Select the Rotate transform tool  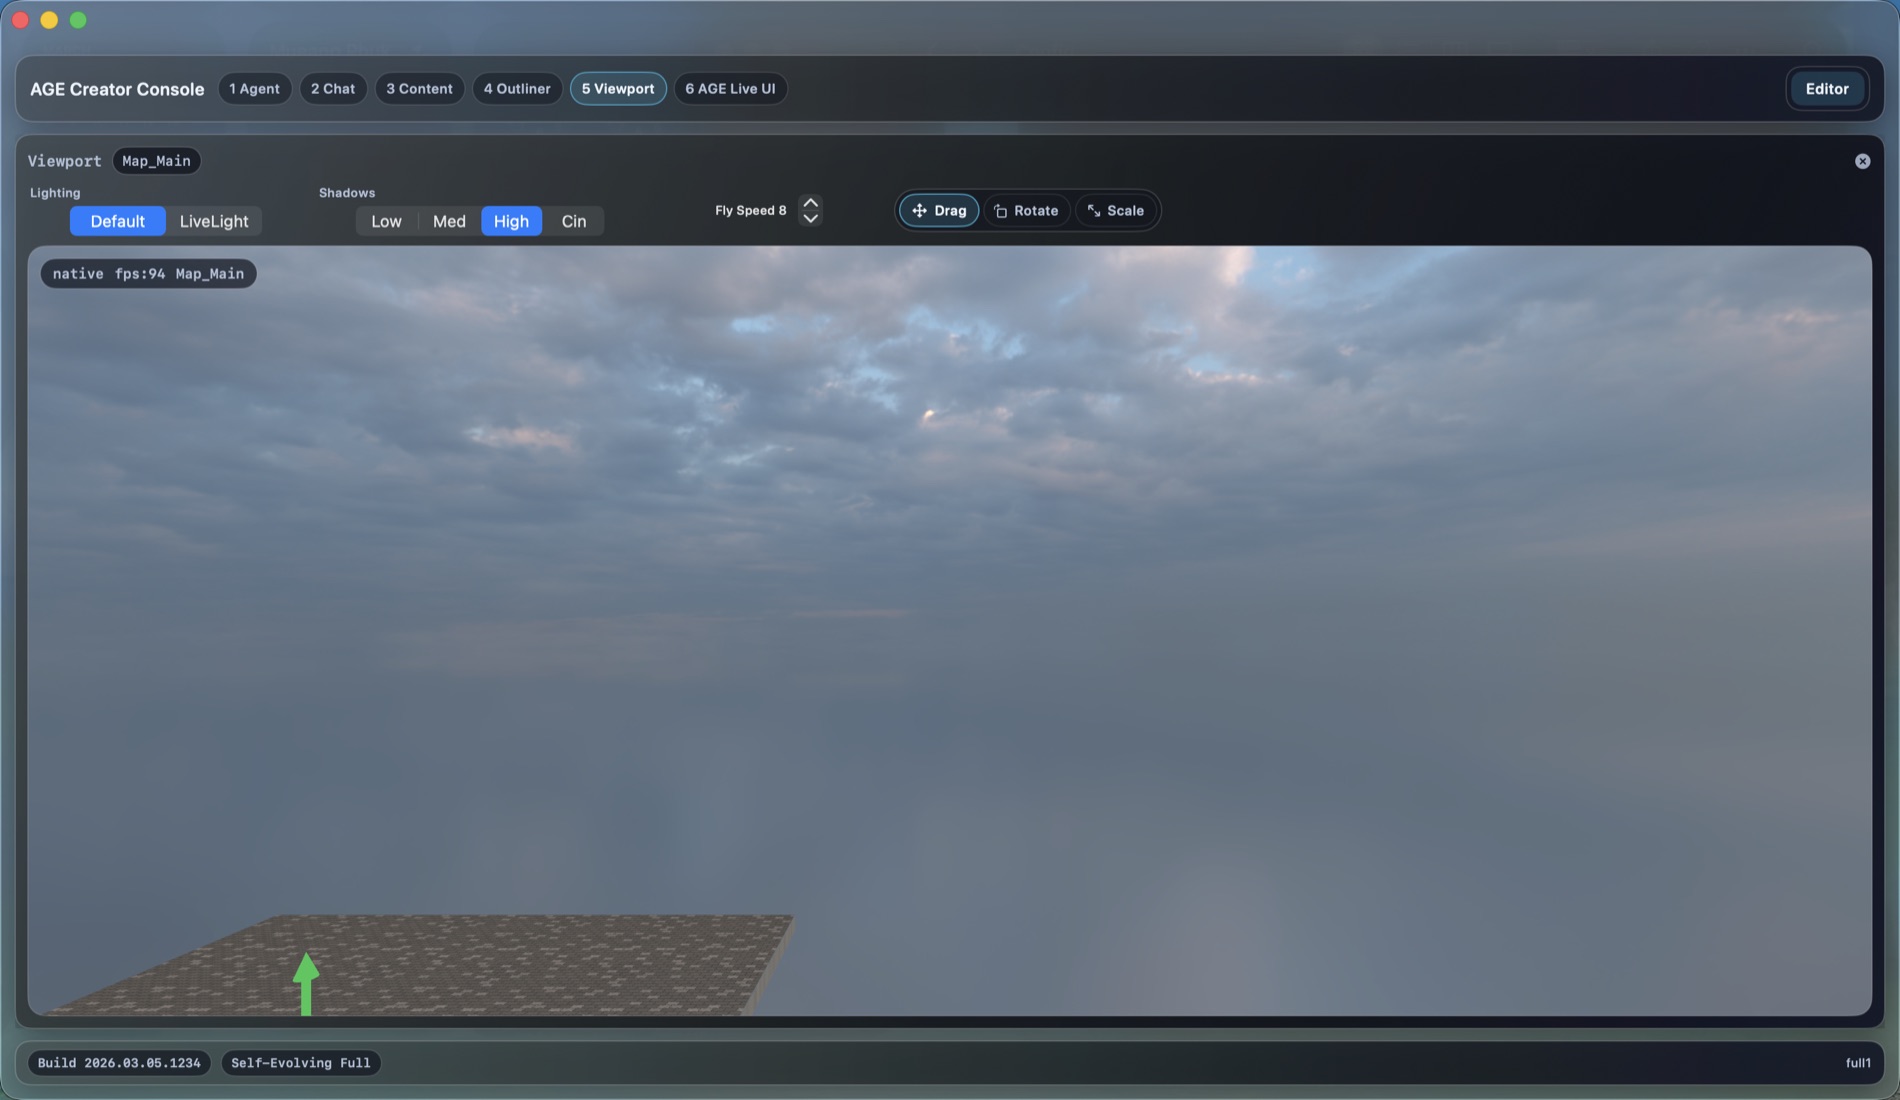(x=1026, y=210)
